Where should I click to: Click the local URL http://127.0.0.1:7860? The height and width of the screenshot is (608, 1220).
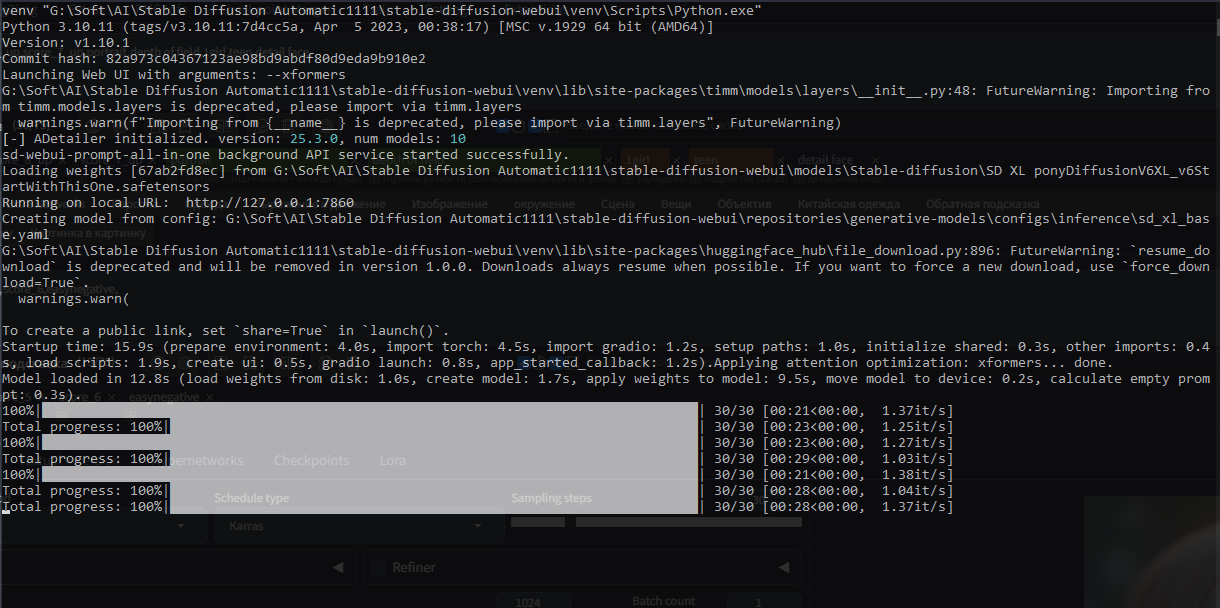tap(269, 203)
